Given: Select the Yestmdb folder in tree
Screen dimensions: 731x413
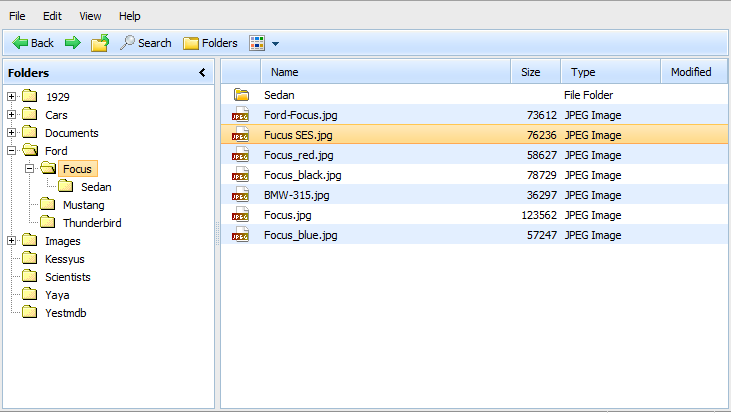Looking at the screenshot, I should coord(66,313).
